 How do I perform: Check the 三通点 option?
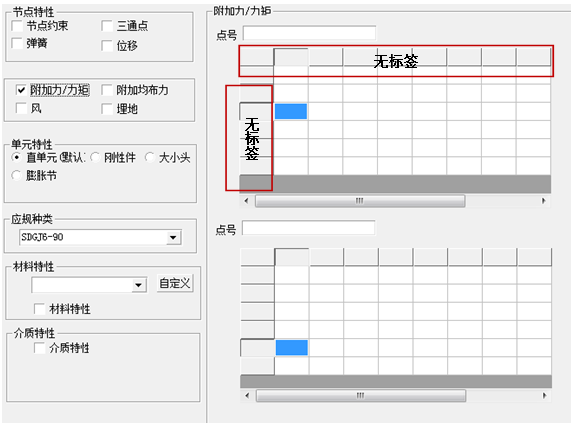[x=107, y=26]
